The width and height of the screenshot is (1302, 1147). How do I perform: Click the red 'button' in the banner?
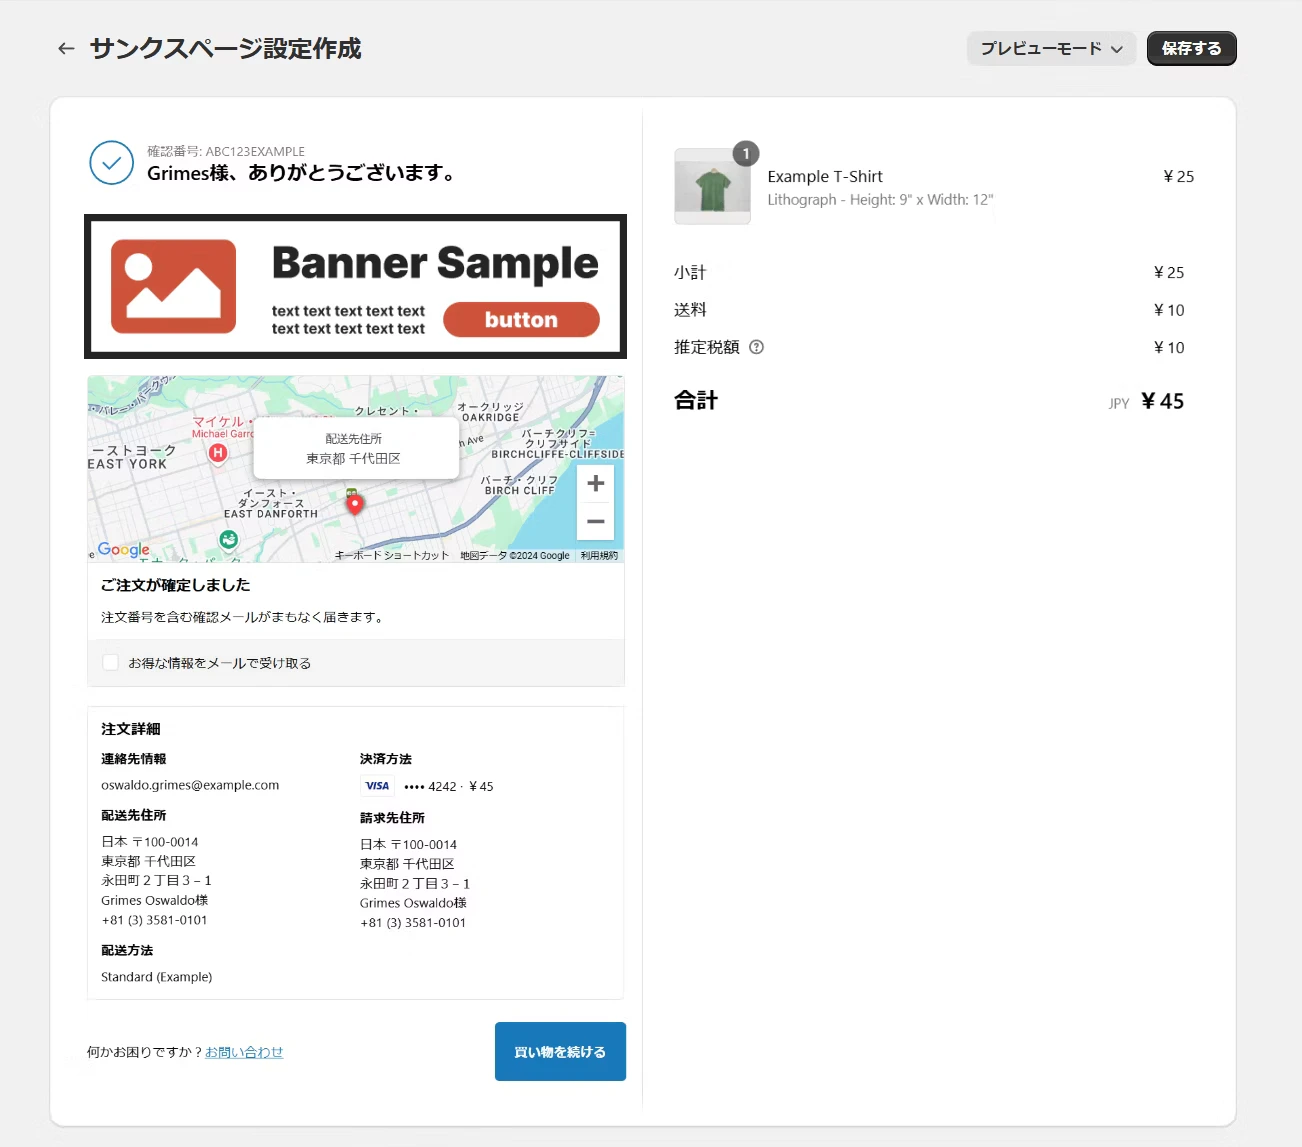click(521, 319)
